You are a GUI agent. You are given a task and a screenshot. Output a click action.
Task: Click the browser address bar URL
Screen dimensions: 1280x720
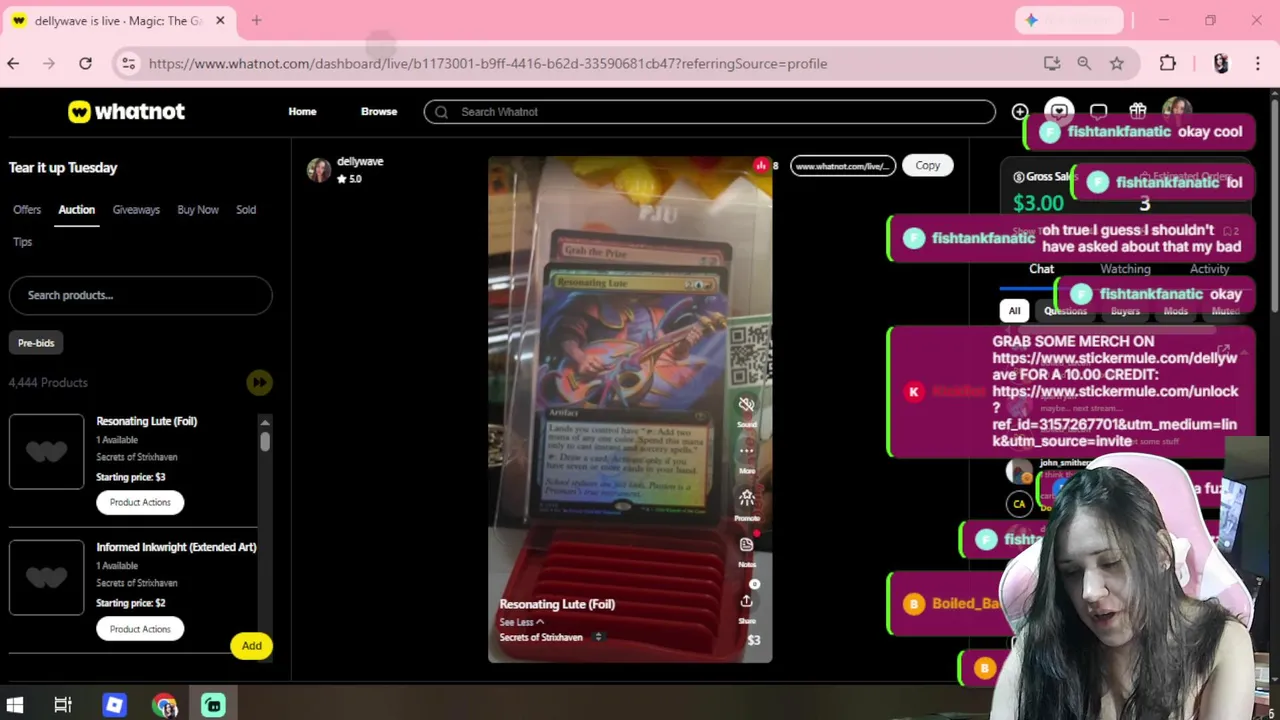(x=488, y=64)
